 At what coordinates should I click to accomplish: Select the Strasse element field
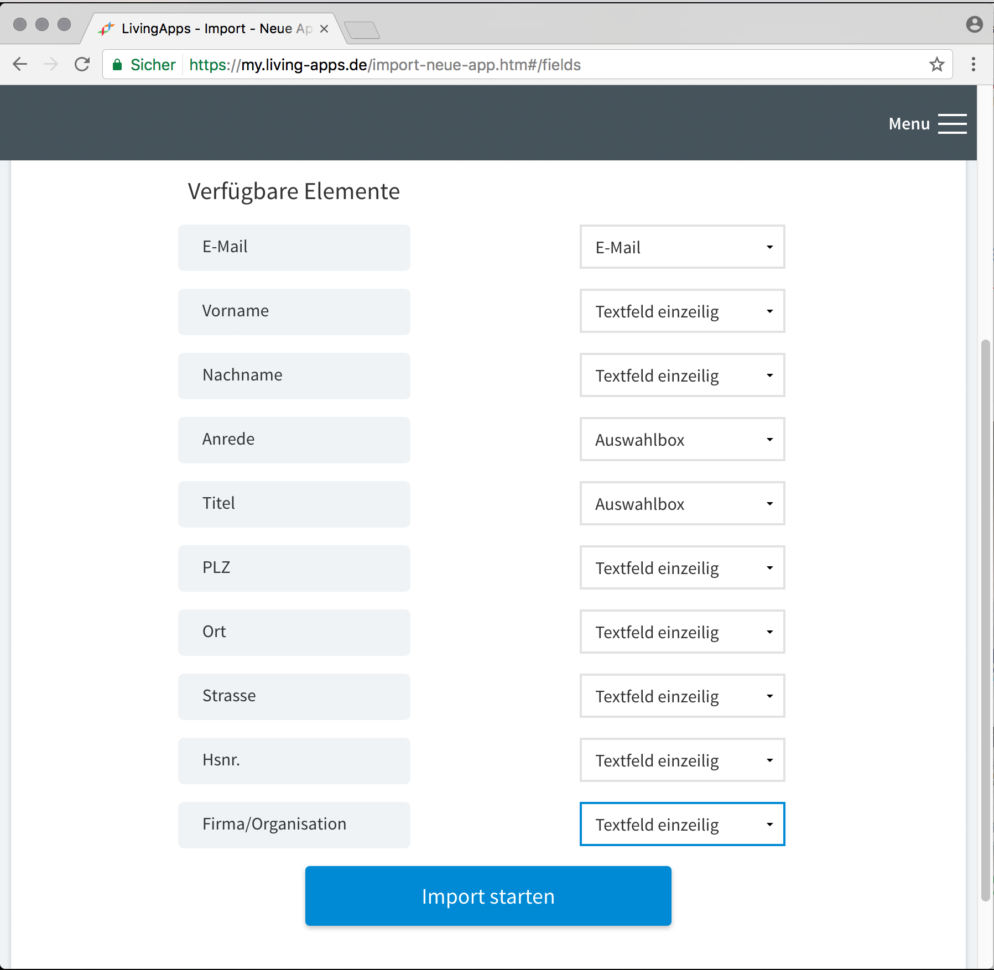[x=294, y=696]
